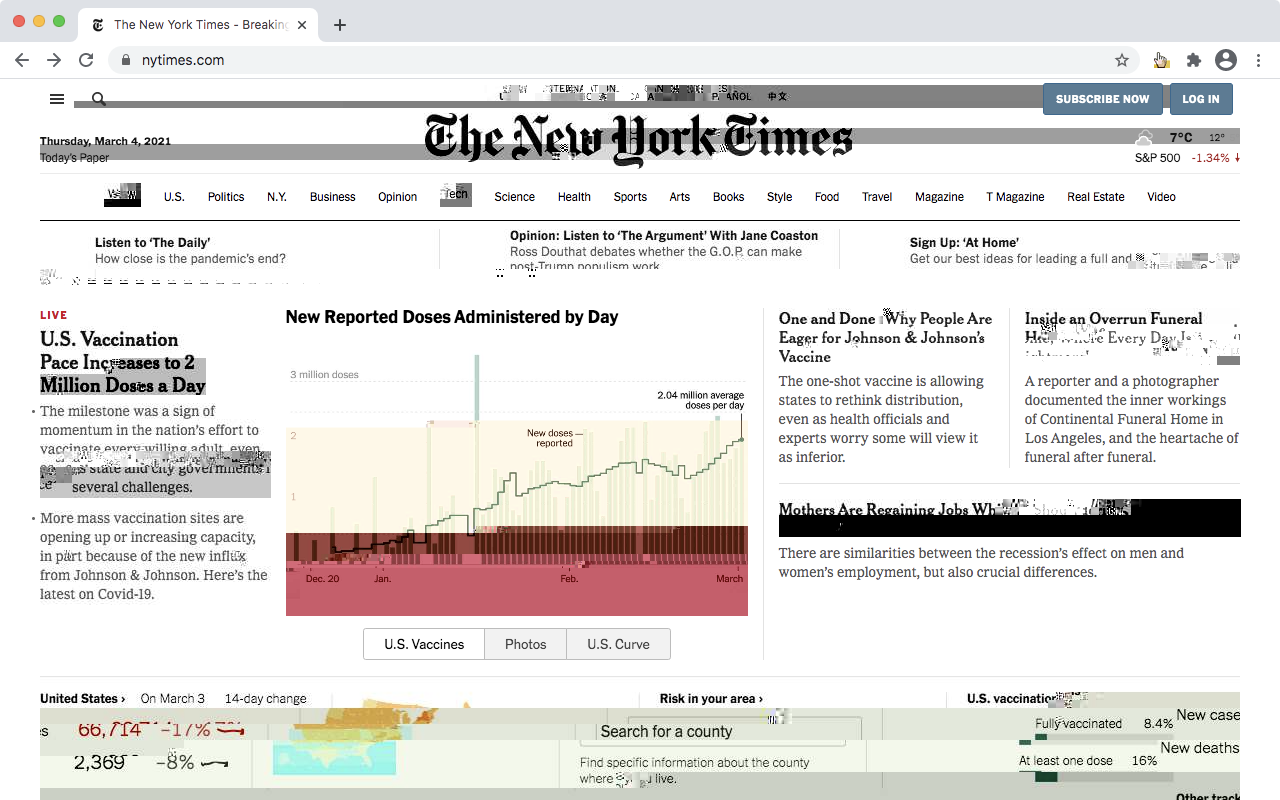Open the Listen to 'The Daily' link
The height and width of the screenshot is (800, 1280).
pos(153,242)
